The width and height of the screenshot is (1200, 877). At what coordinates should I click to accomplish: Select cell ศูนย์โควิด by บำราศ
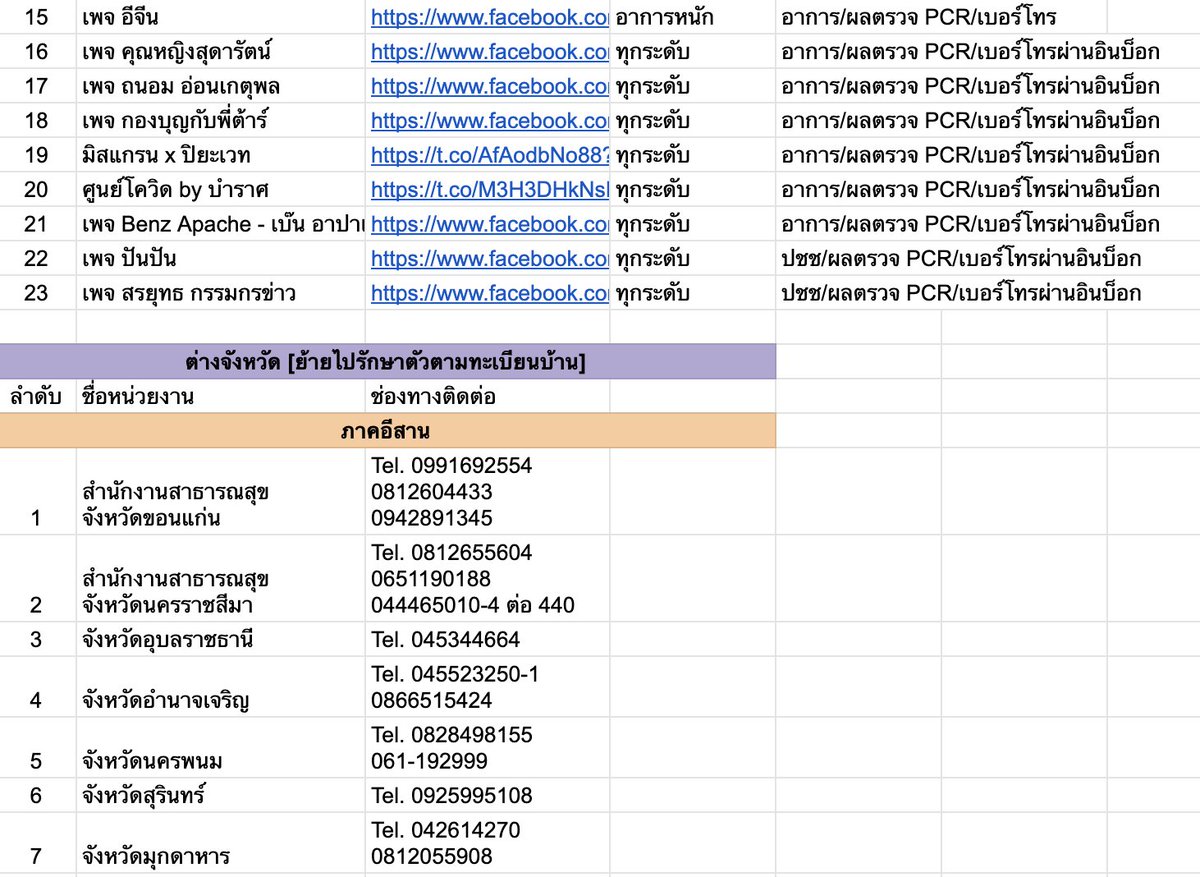coord(221,189)
